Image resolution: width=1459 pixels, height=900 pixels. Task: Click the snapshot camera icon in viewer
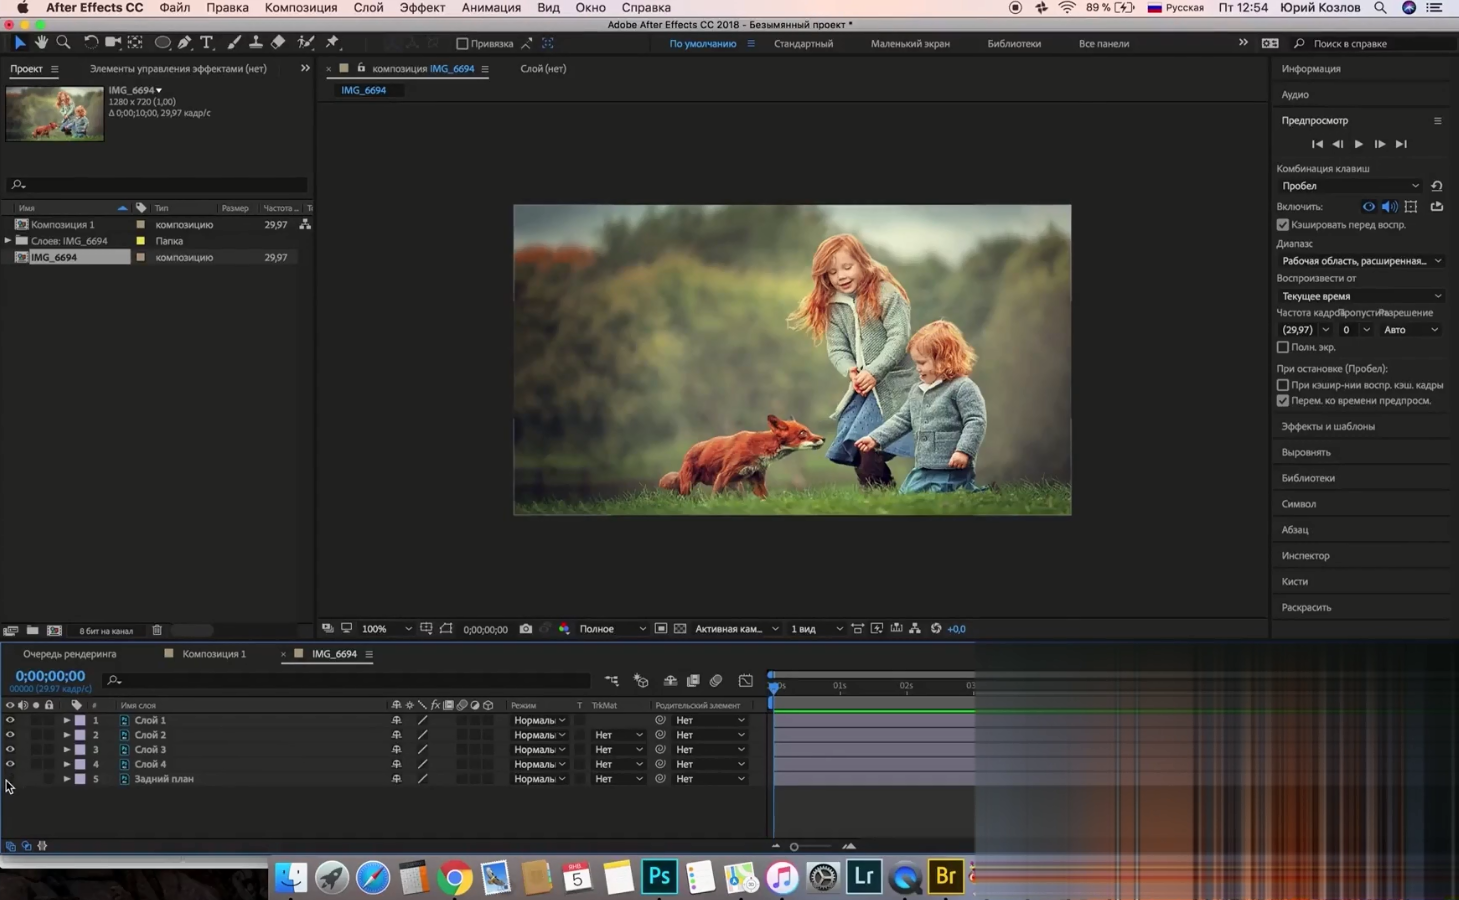pos(525,629)
